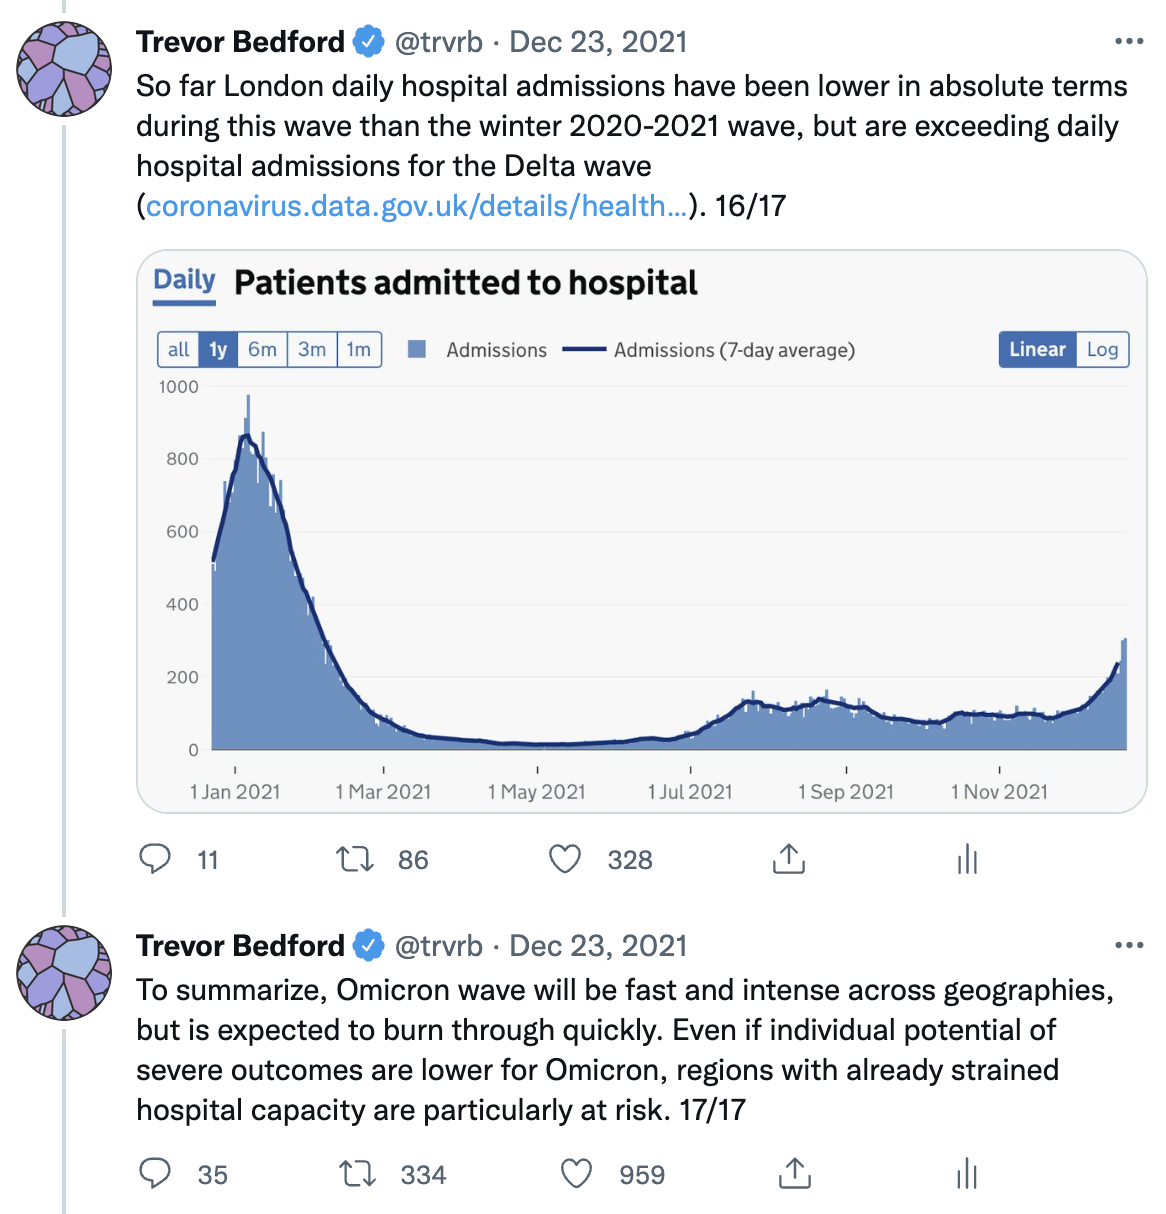This screenshot has height=1214, width=1166.
Task: Like the tweet with 959 likes
Action: pyautogui.click(x=576, y=1174)
